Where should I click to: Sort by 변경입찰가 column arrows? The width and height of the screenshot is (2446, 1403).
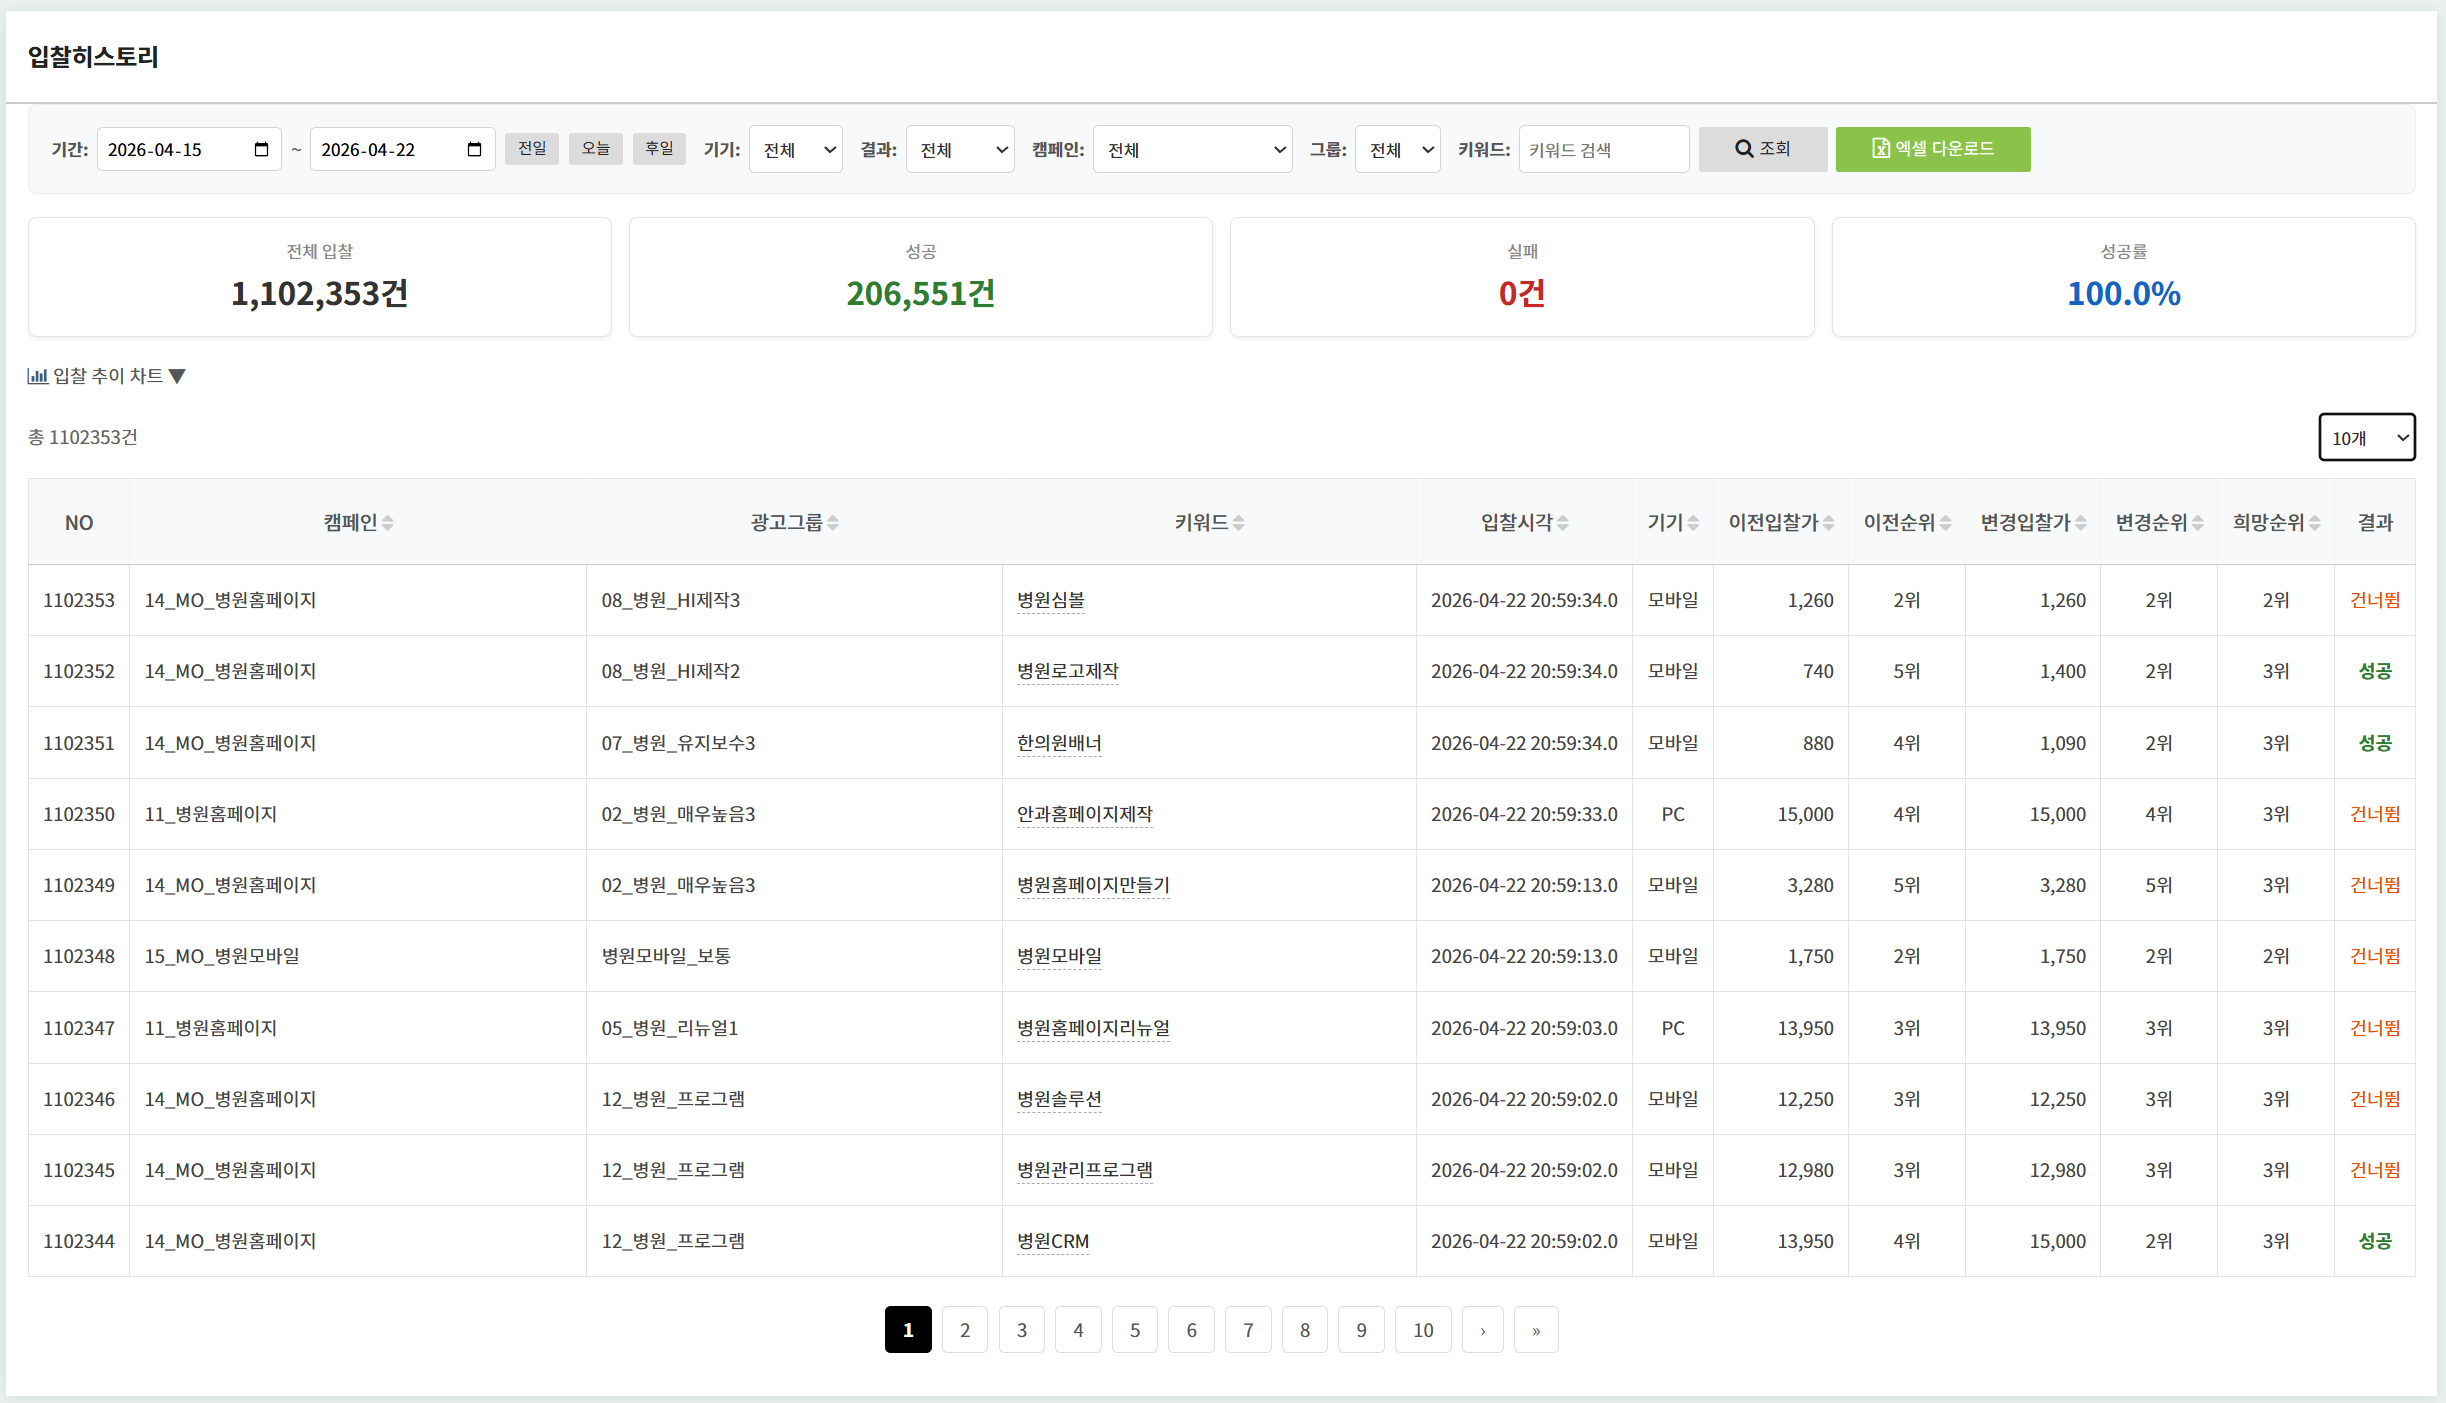(x=2081, y=523)
